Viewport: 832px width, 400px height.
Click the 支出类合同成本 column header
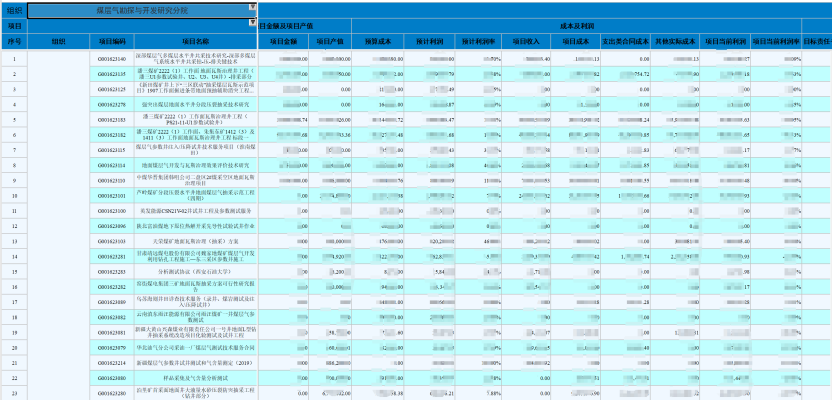[x=626, y=42]
